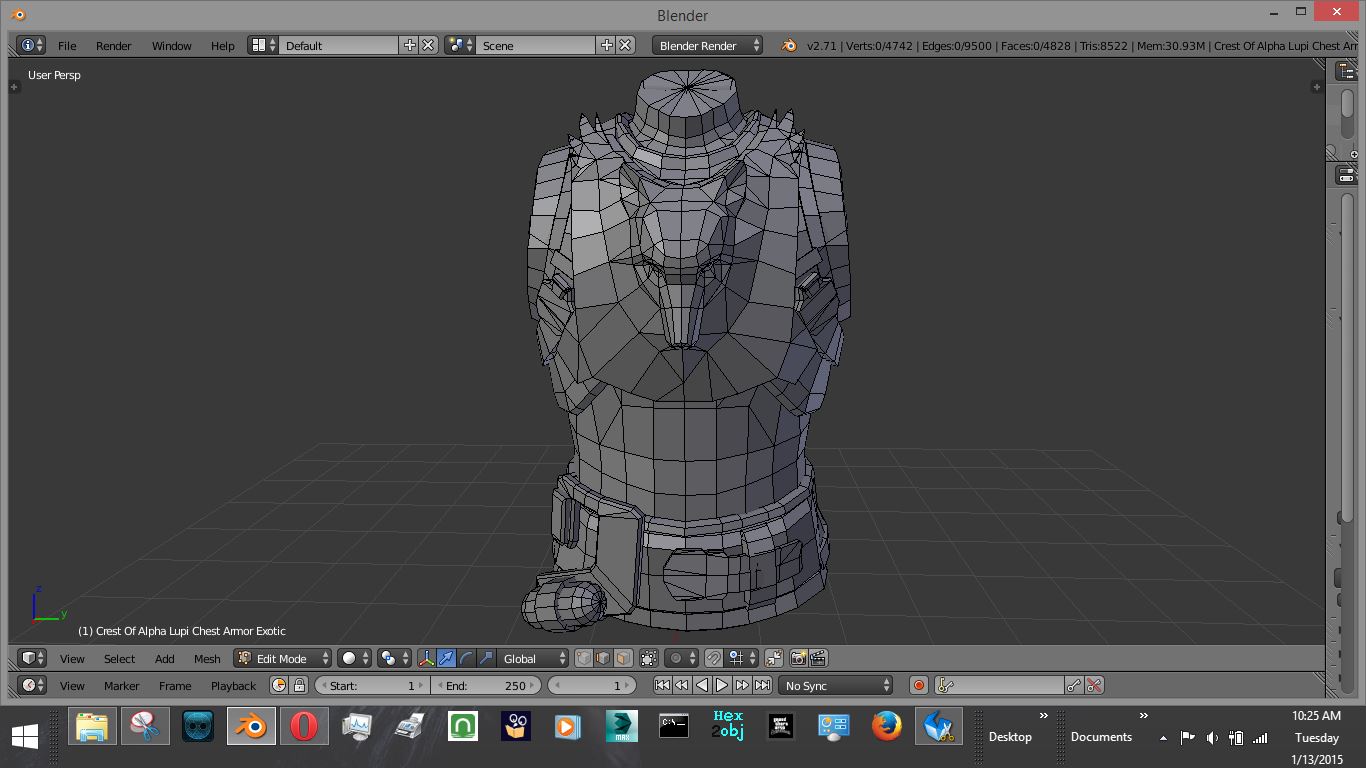Click the Scene name field
The height and width of the screenshot is (768, 1366).
536,45
